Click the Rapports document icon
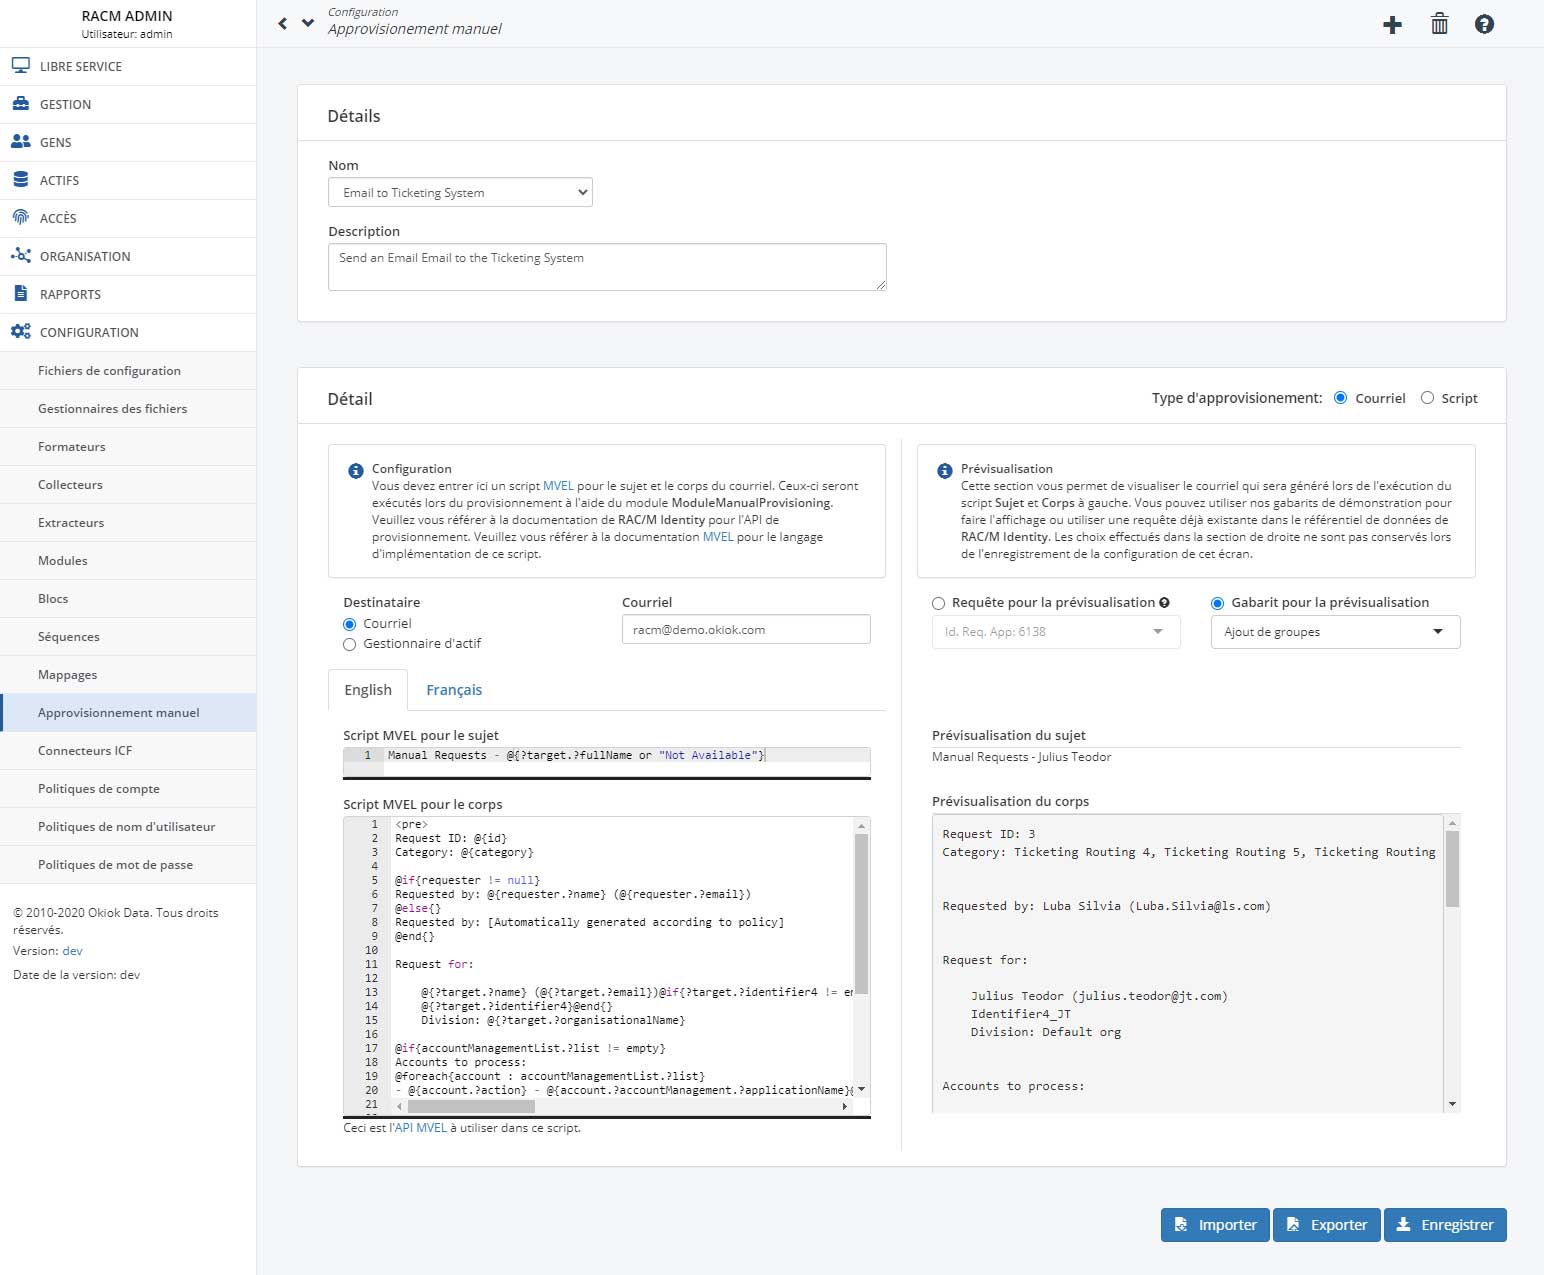1544x1275 pixels. [x=20, y=294]
